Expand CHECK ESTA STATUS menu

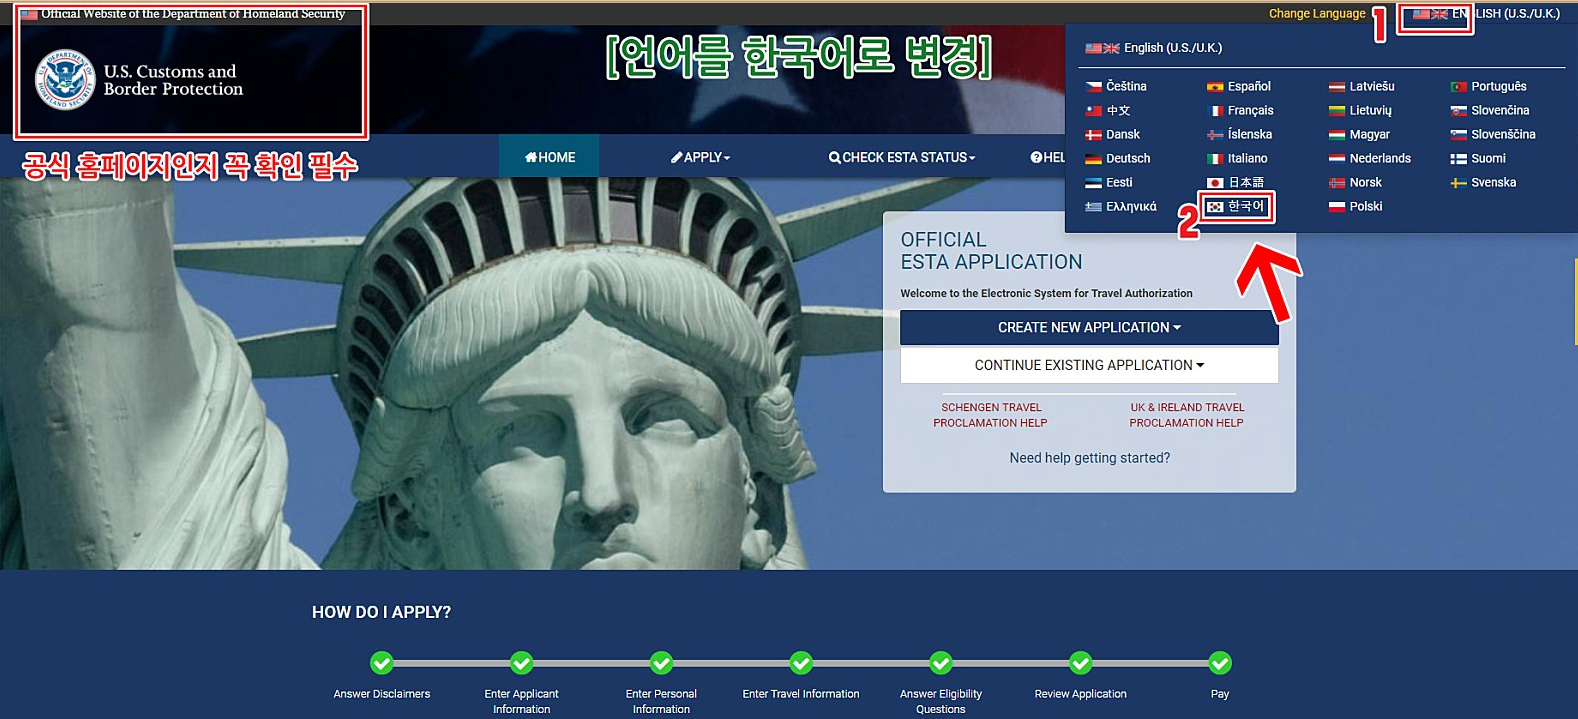[901, 157]
